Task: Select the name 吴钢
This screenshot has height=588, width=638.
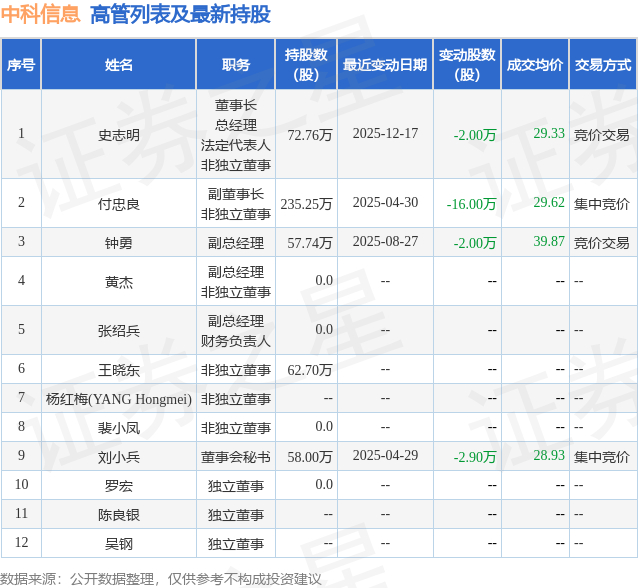Action: click(x=118, y=544)
